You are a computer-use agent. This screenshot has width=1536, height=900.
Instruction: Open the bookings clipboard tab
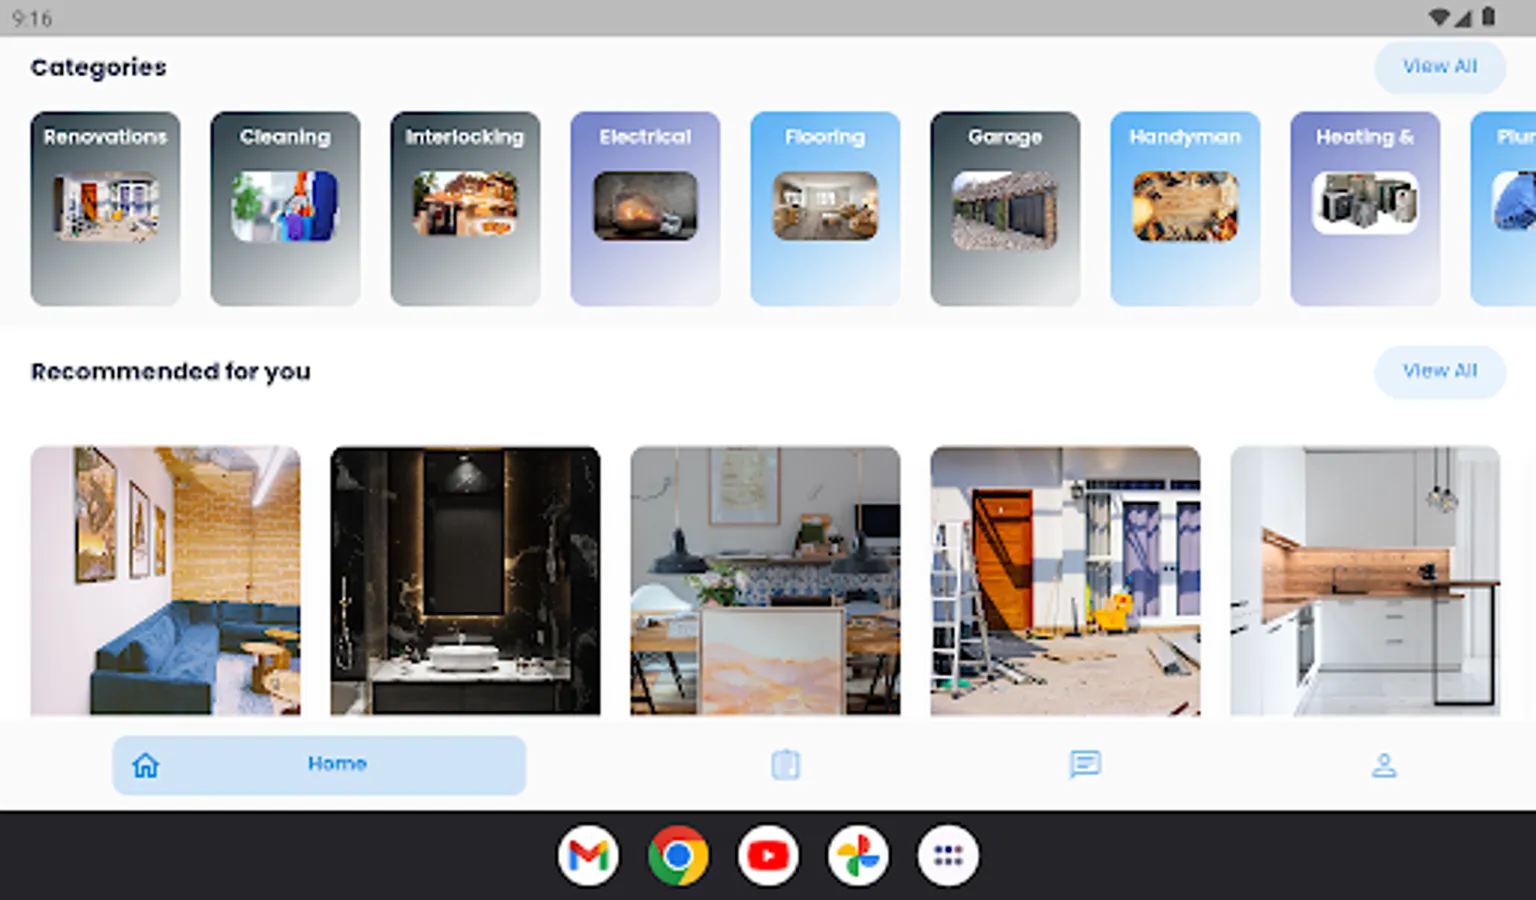tap(785, 765)
